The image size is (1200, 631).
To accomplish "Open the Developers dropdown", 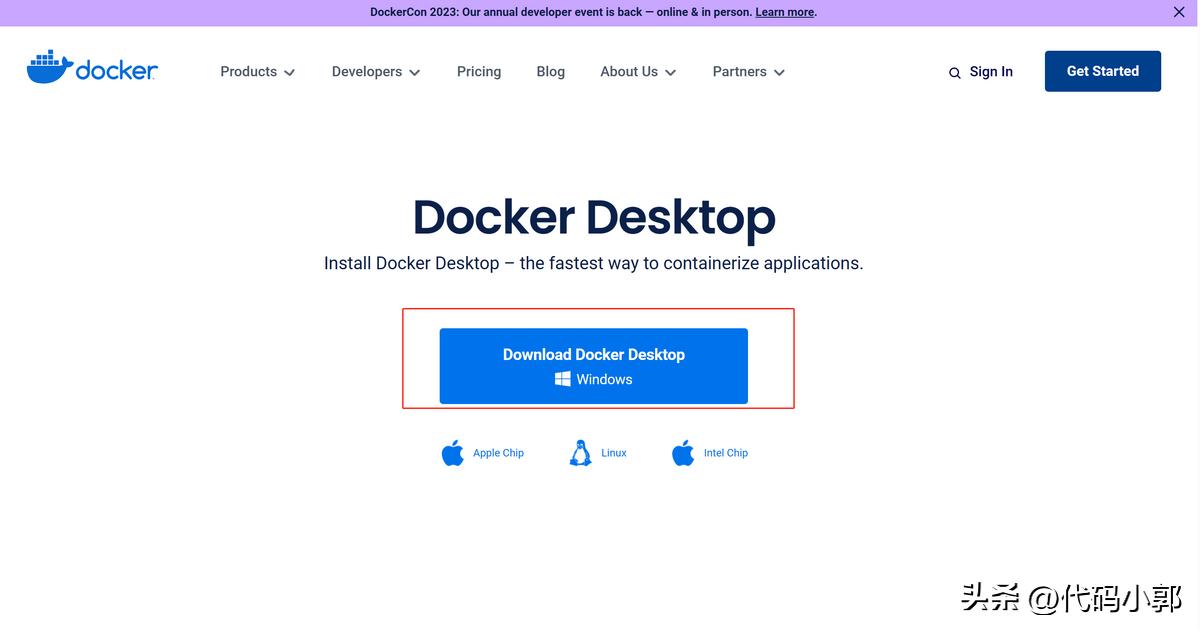I will pos(375,71).
